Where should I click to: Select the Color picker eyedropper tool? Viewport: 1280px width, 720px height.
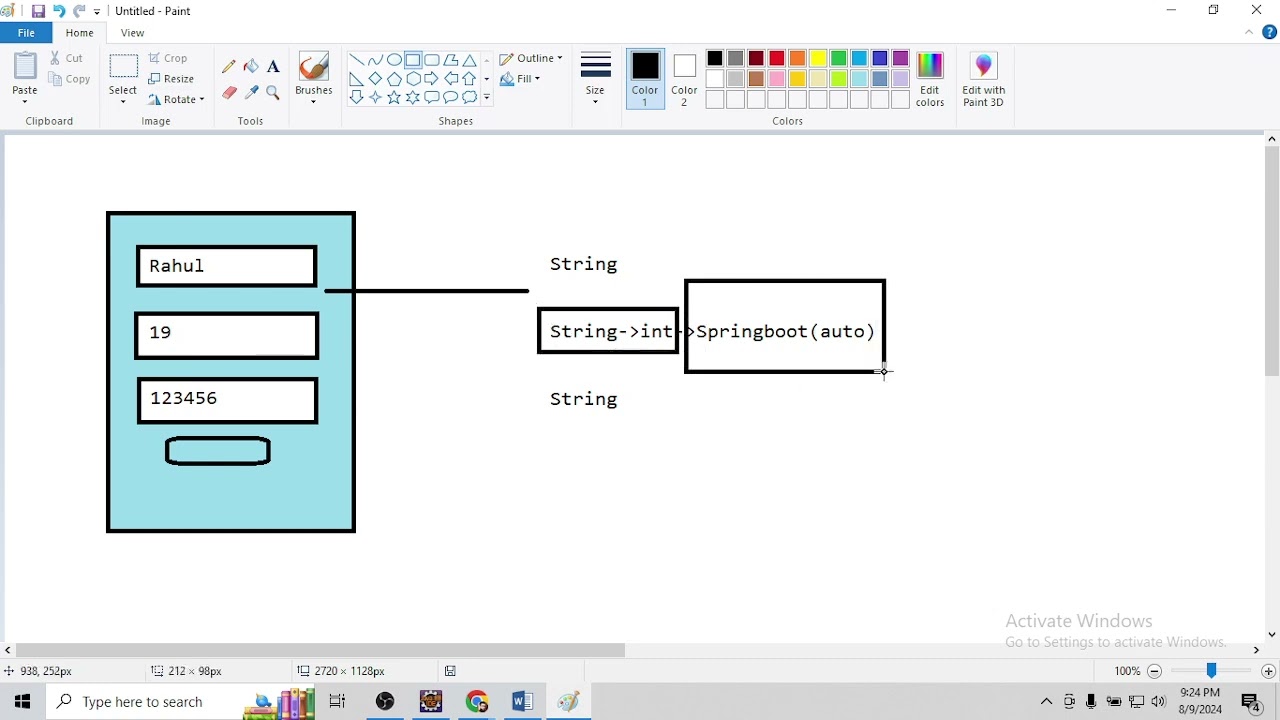pos(251,93)
